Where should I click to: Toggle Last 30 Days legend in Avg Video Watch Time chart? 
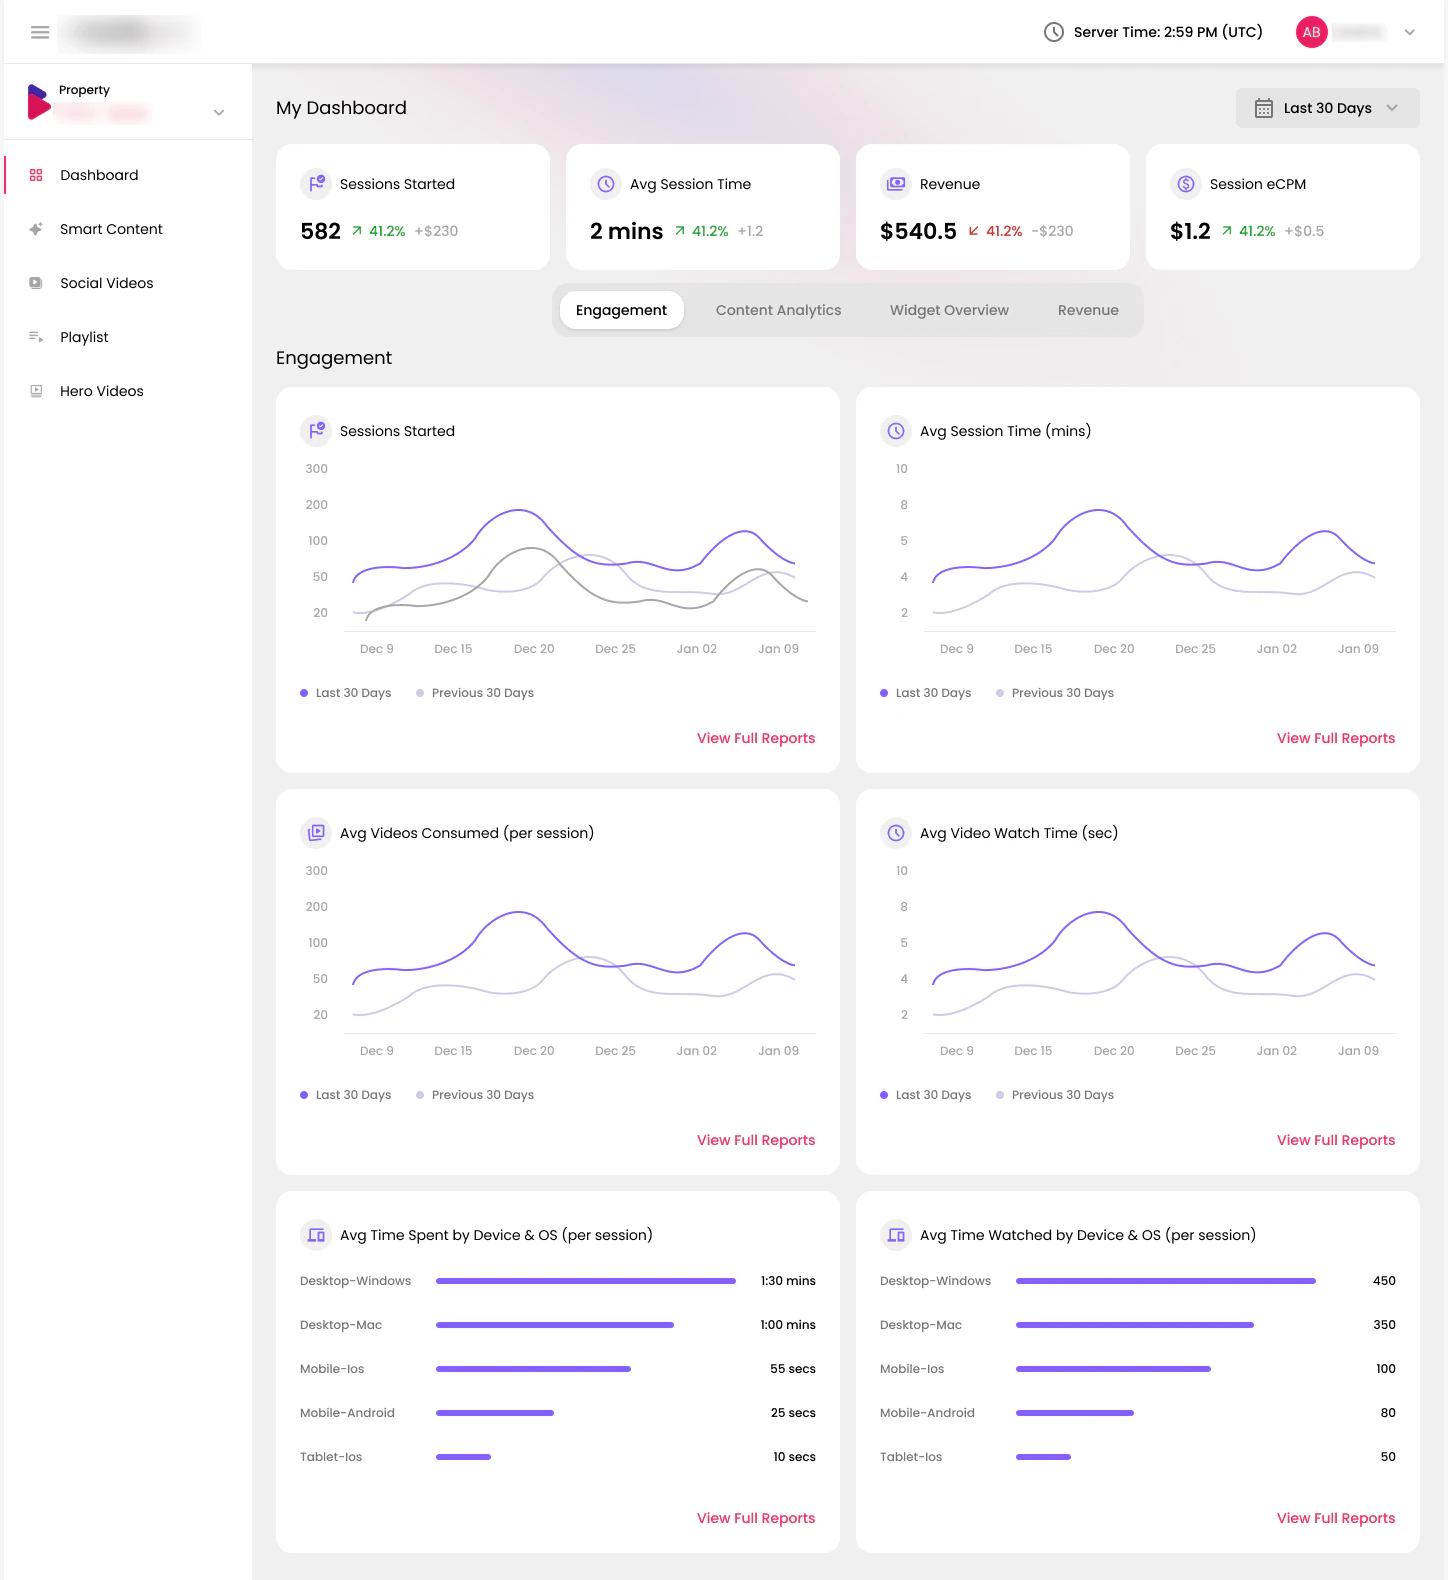[x=926, y=1095]
